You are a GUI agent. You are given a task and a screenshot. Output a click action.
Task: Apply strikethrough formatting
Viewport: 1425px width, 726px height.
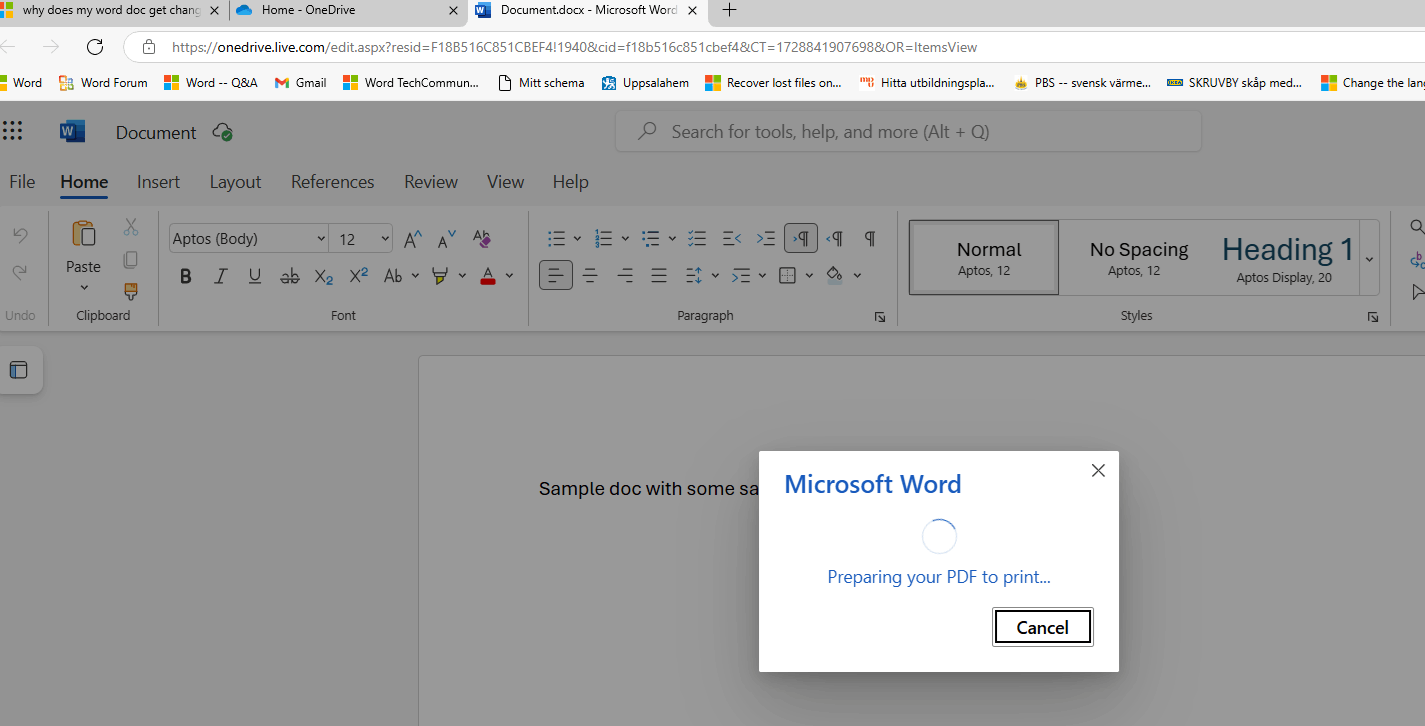point(290,276)
